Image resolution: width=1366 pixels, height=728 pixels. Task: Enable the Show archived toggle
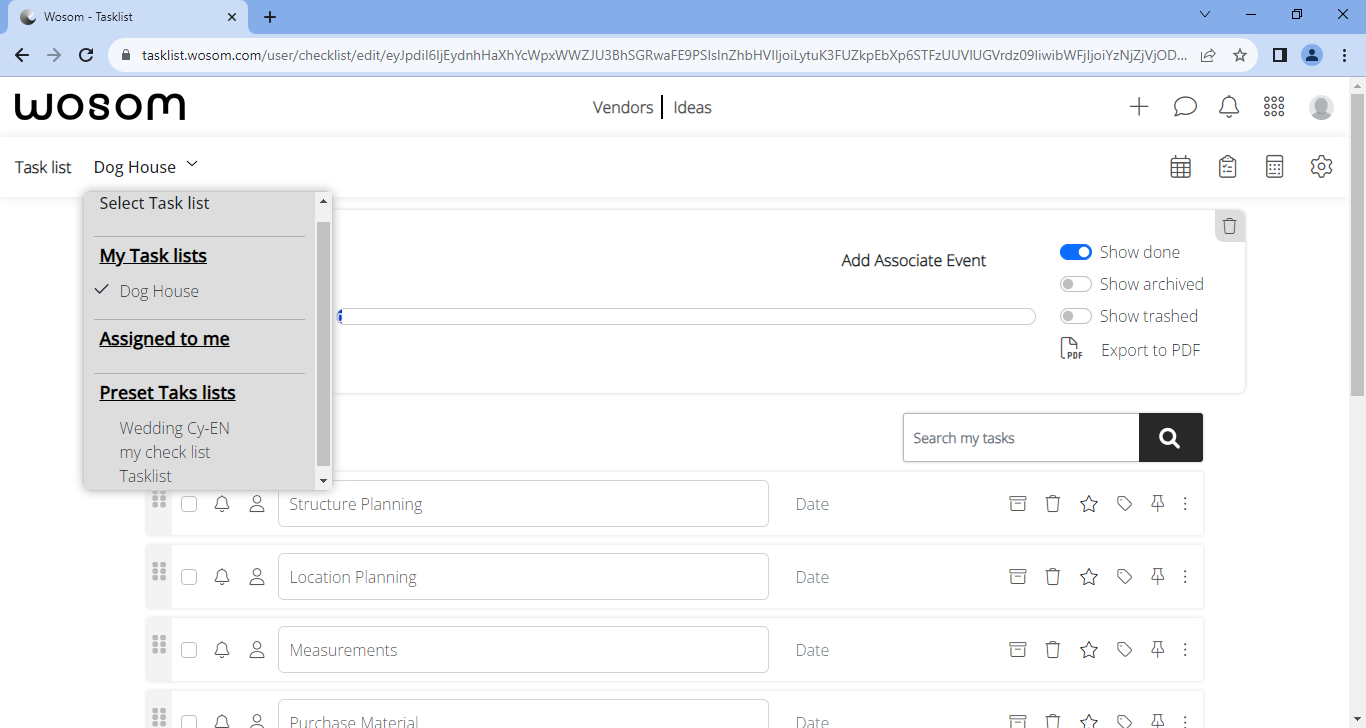point(1075,284)
